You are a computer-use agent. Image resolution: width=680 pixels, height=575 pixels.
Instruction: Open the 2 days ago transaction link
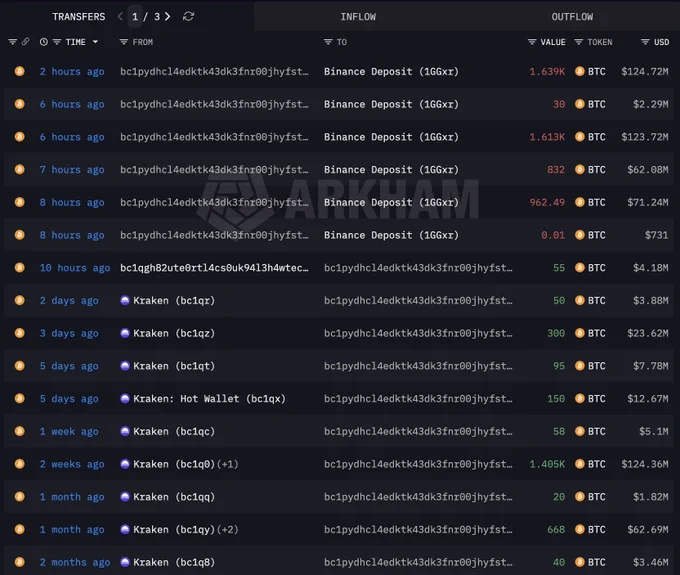click(x=69, y=301)
